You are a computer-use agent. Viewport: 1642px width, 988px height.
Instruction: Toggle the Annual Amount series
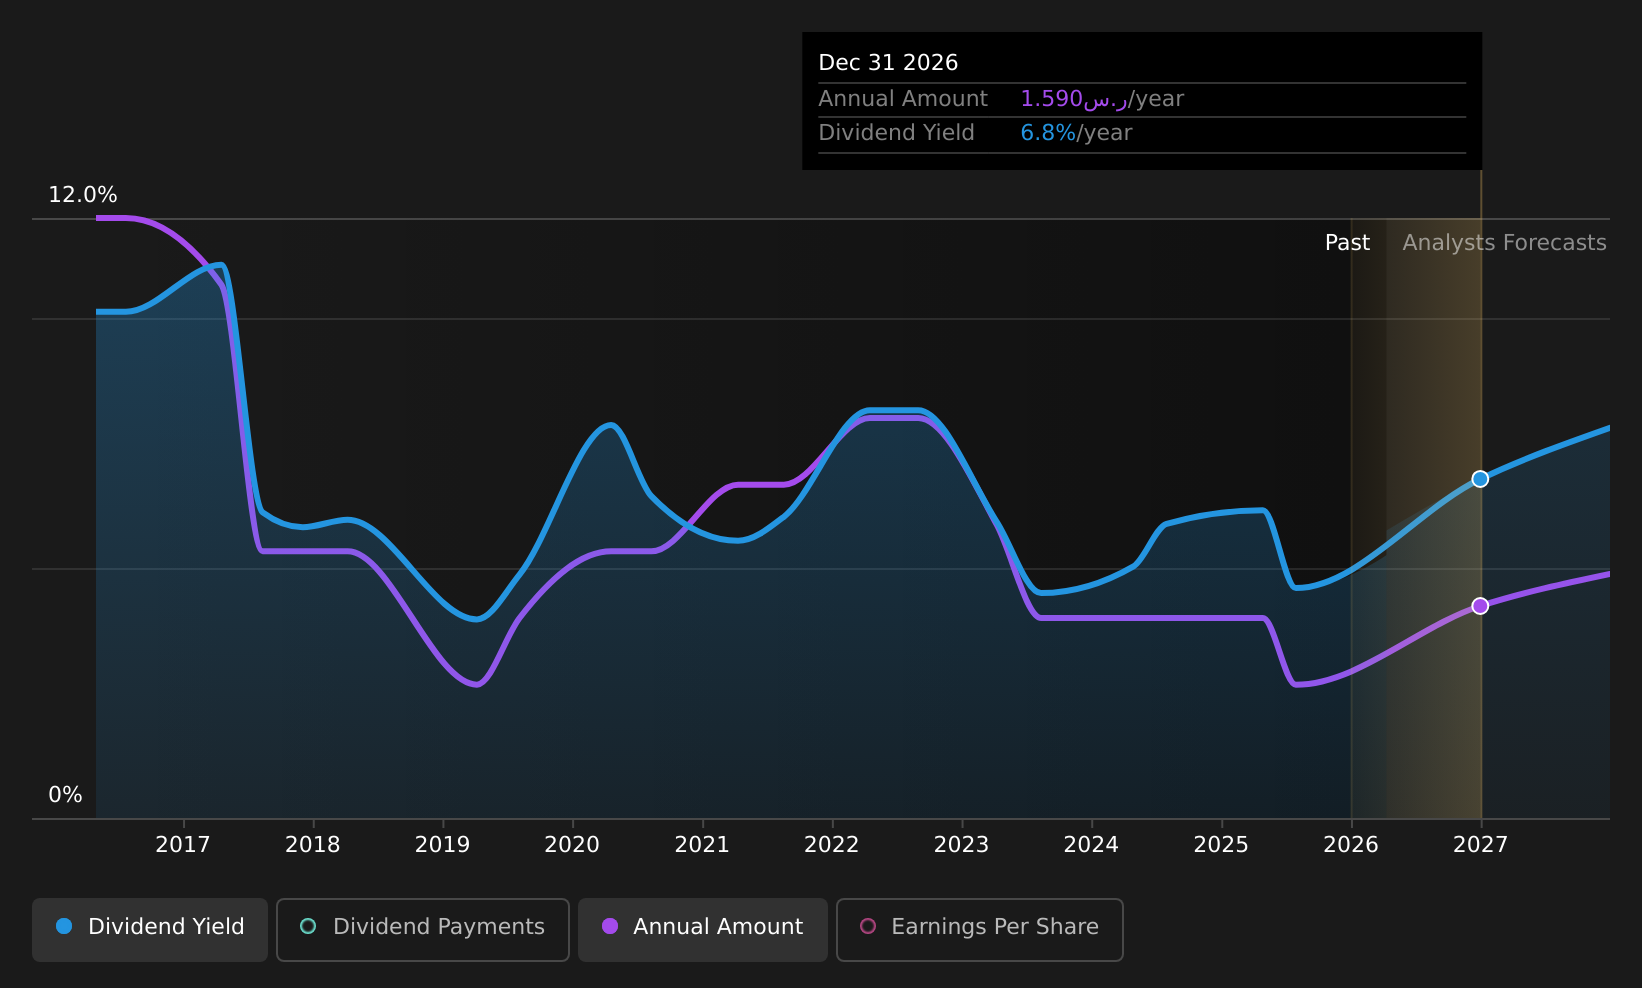point(702,929)
